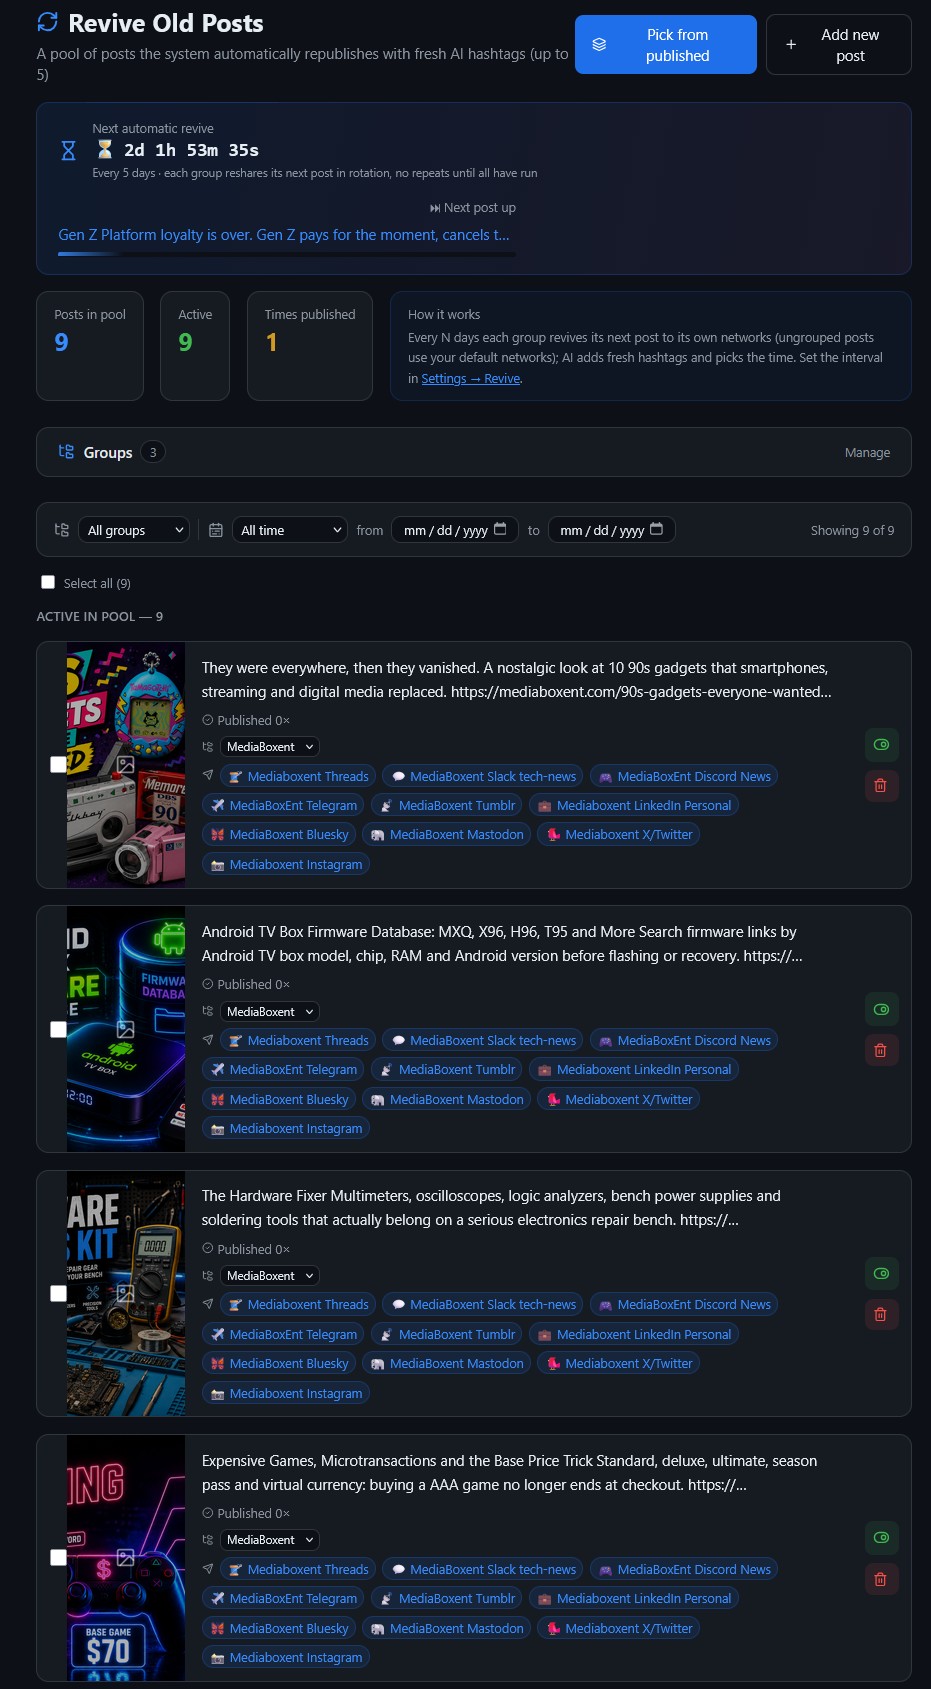
Task: Click the plus icon in Add new post
Action: [791, 45]
